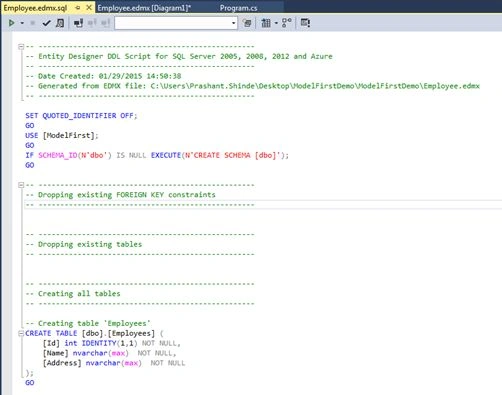Click the 'IF SCHEMA_ID(N'dbo')' line
Screen dimensions: 502x395
(157, 155)
